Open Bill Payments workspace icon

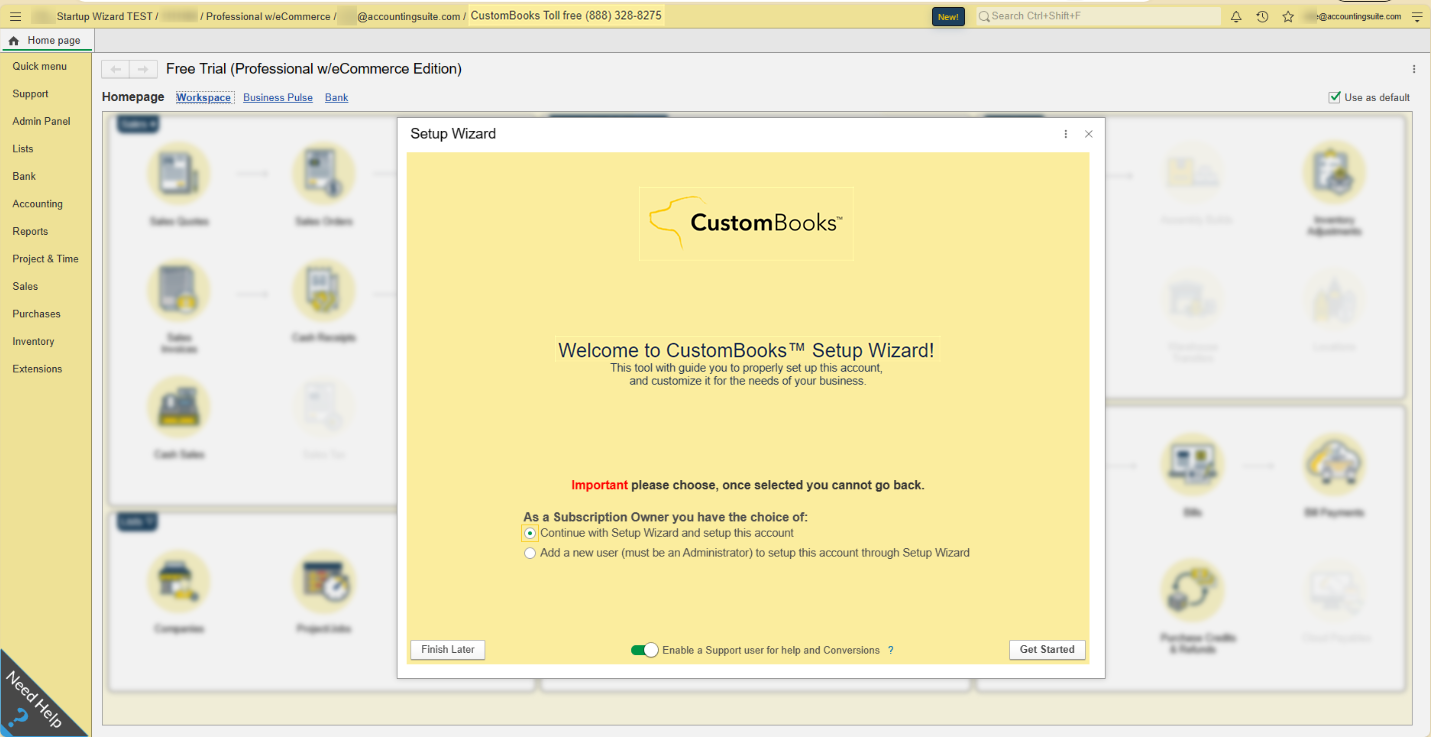click(x=1334, y=465)
